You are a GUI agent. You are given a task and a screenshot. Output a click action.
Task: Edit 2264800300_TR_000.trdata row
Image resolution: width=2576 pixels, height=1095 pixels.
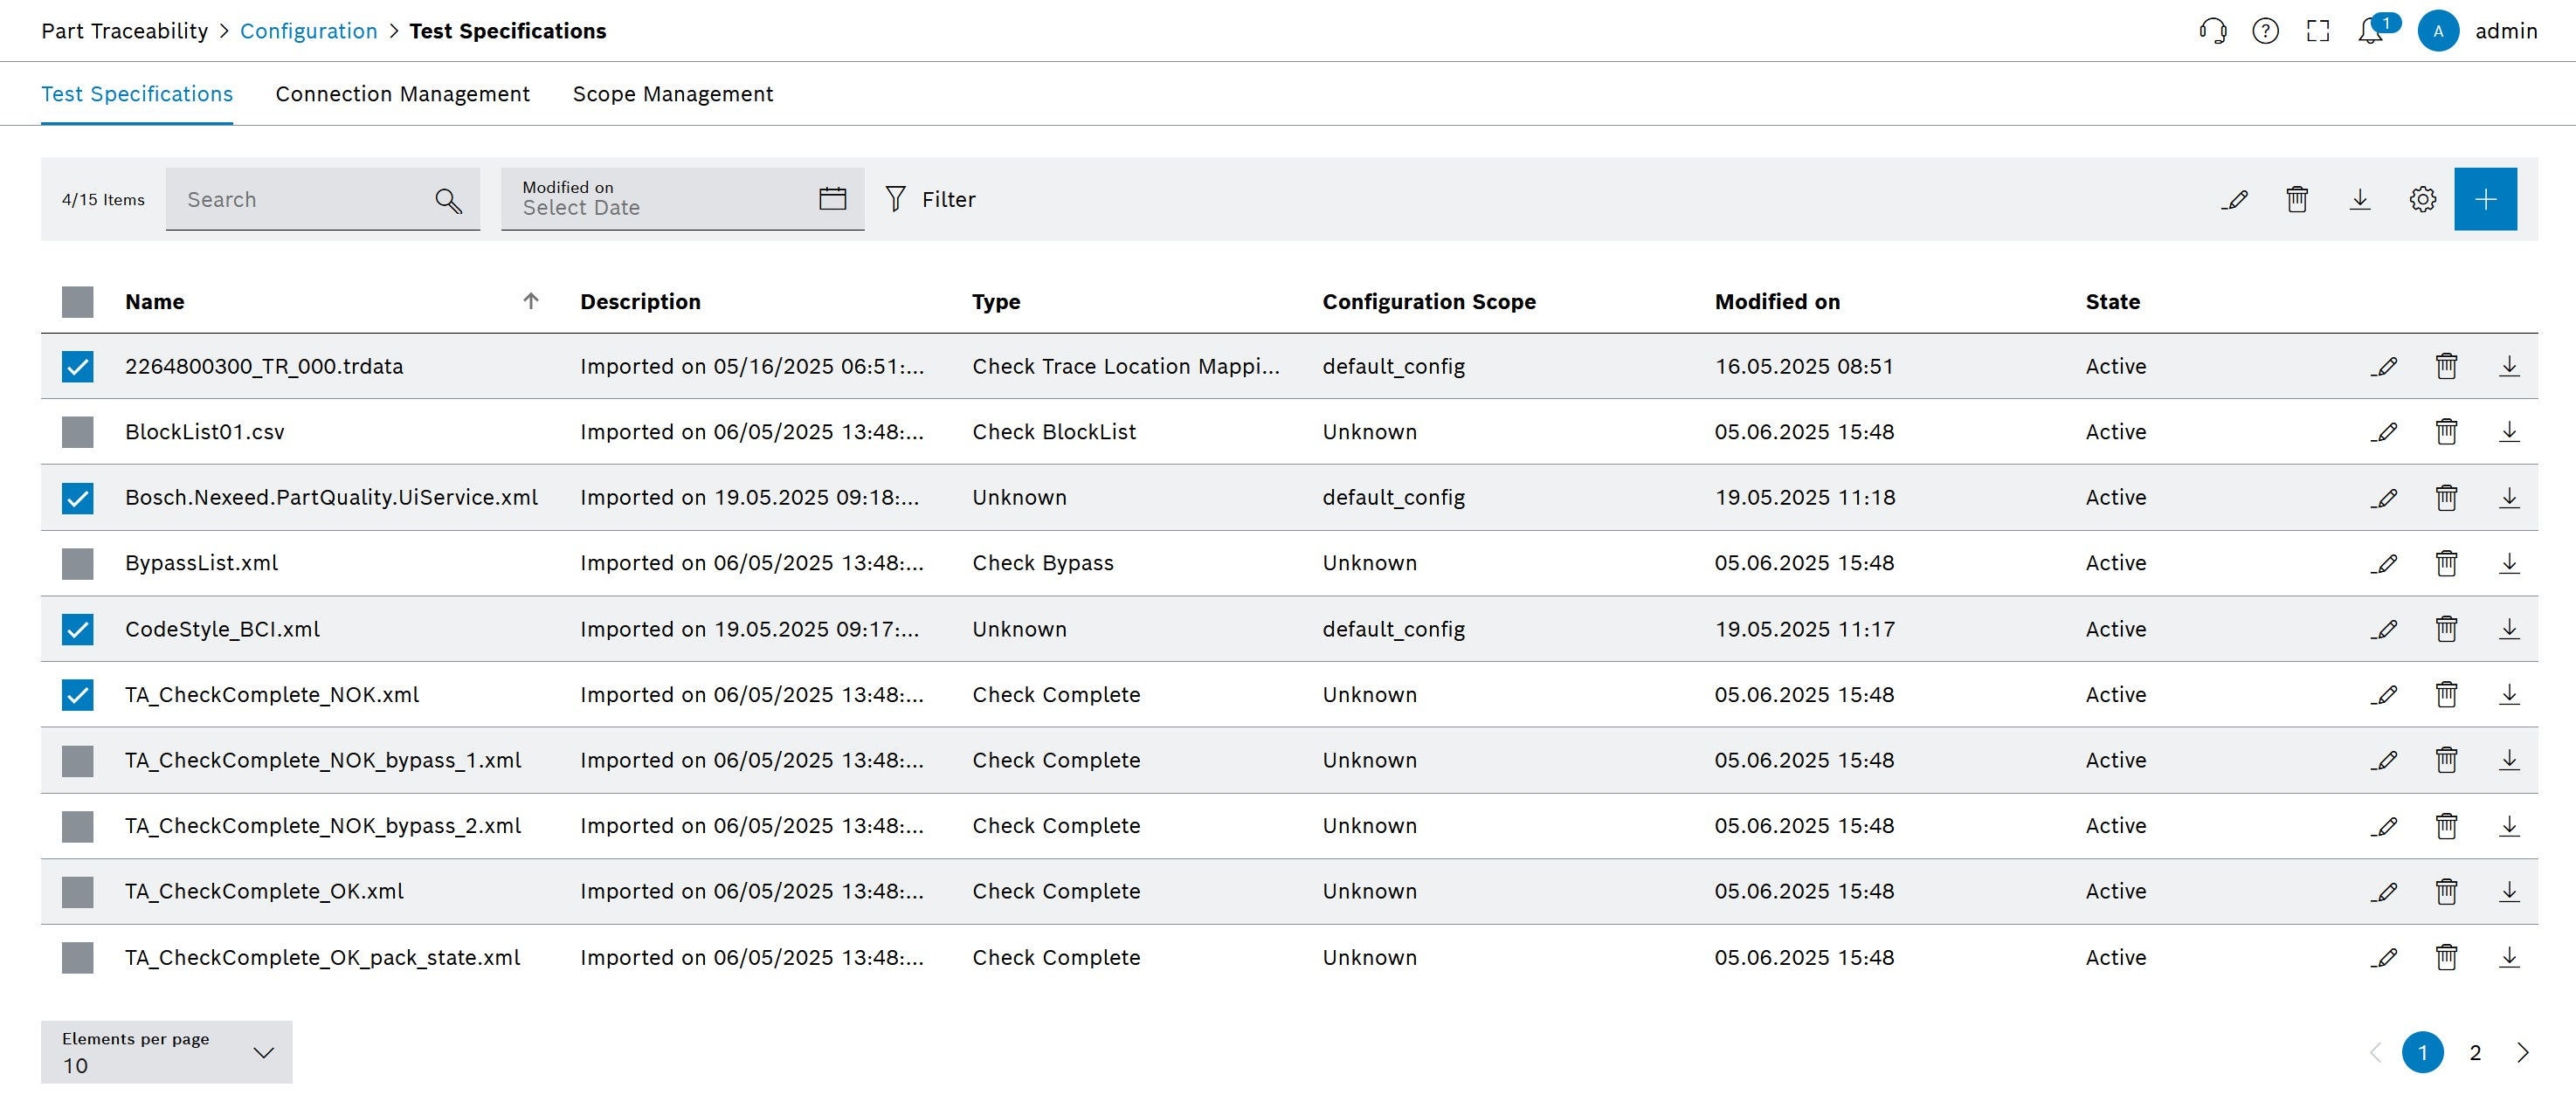point(2384,366)
